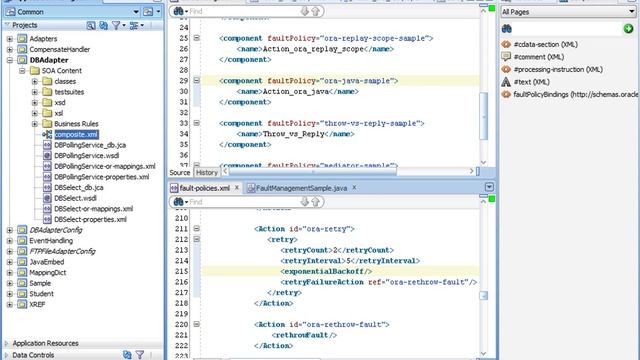640x360 pixels.
Task: Select the Student project
Action: click(x=41, y=293)
